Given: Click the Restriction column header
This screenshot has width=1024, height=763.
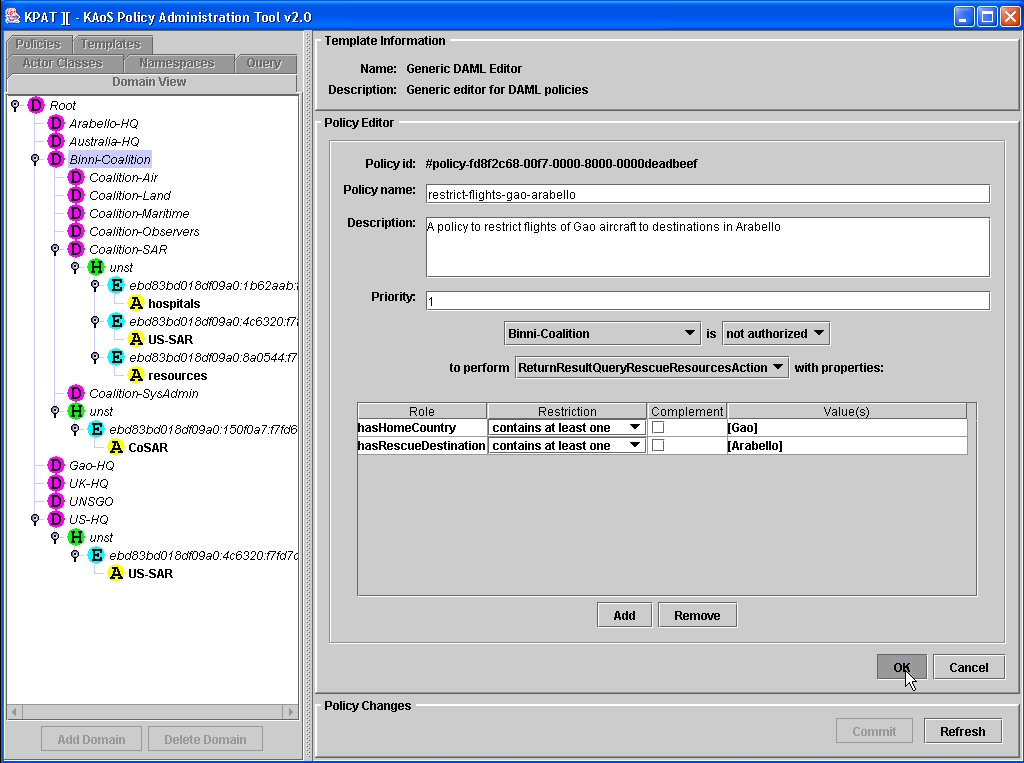Looking at the screenshot, I should pyautogui.click(x=567, y=411).
